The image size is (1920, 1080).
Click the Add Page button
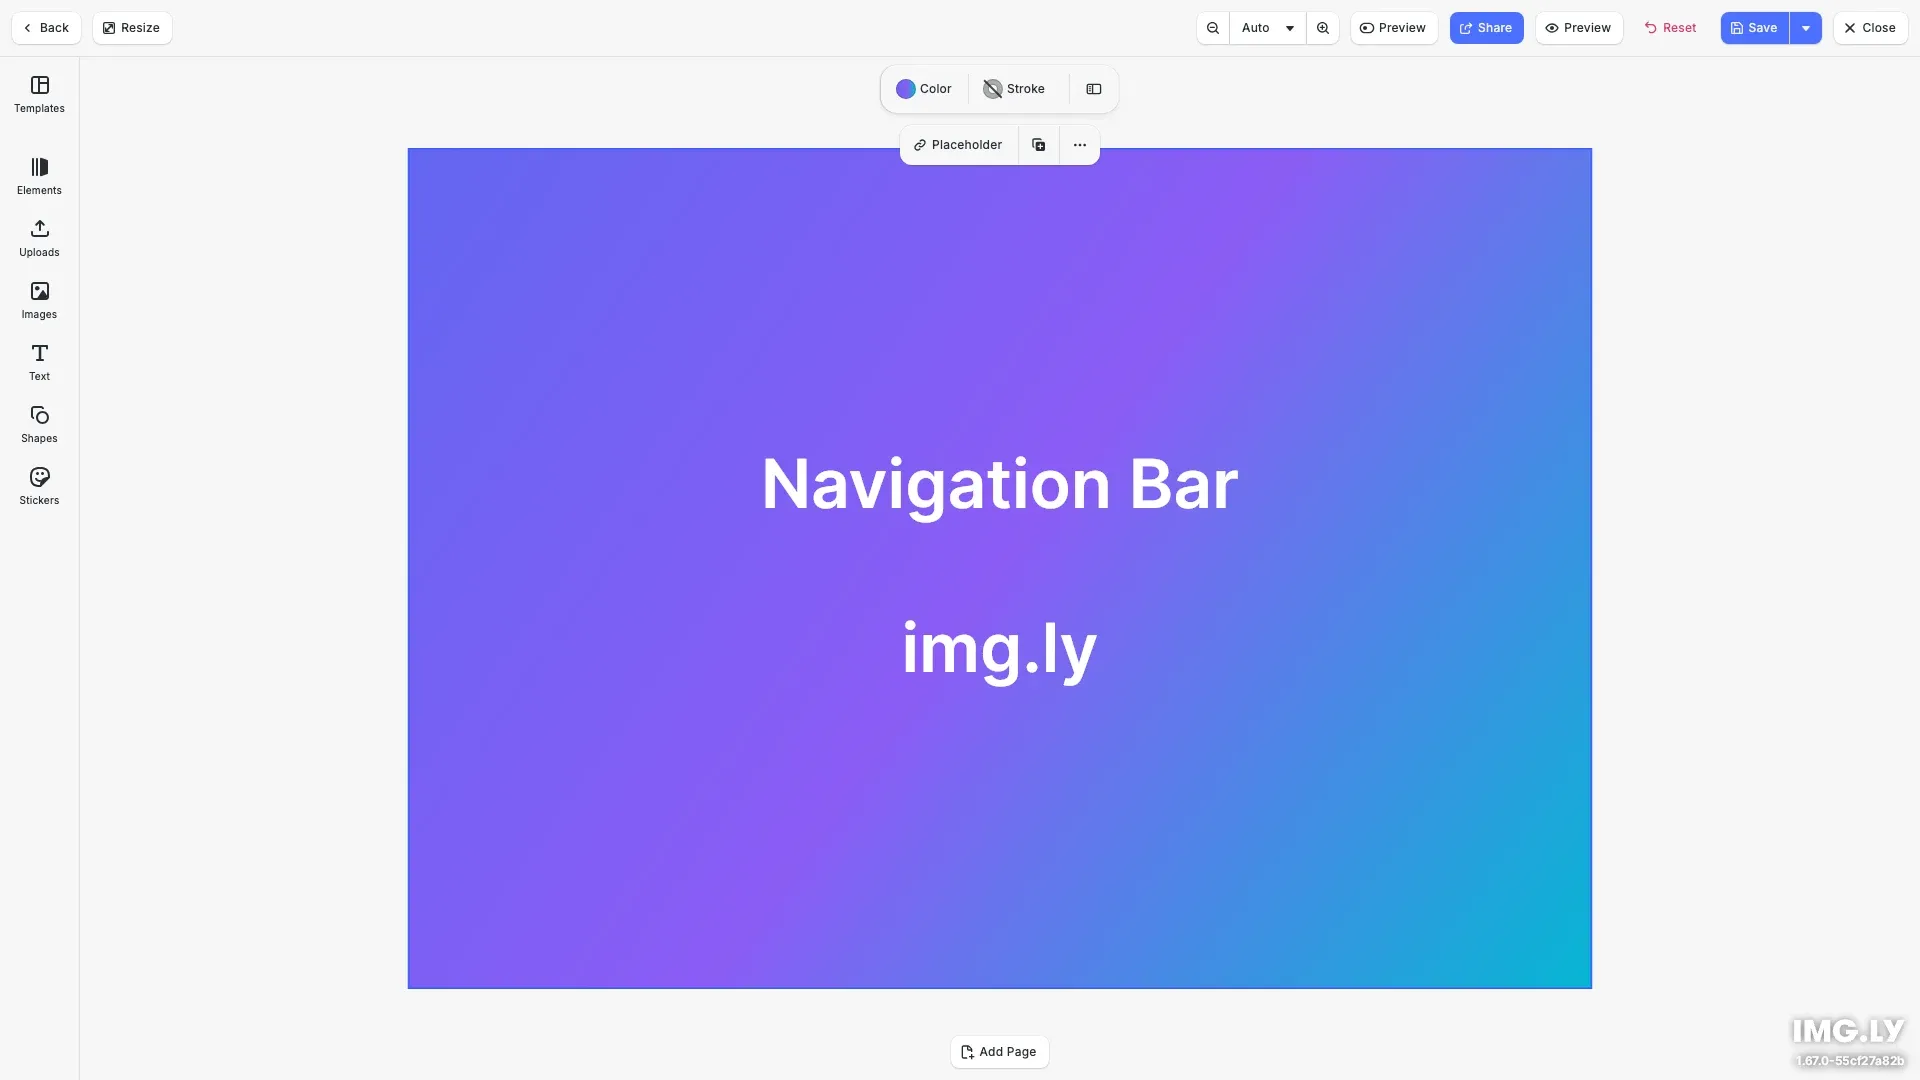999,1051
